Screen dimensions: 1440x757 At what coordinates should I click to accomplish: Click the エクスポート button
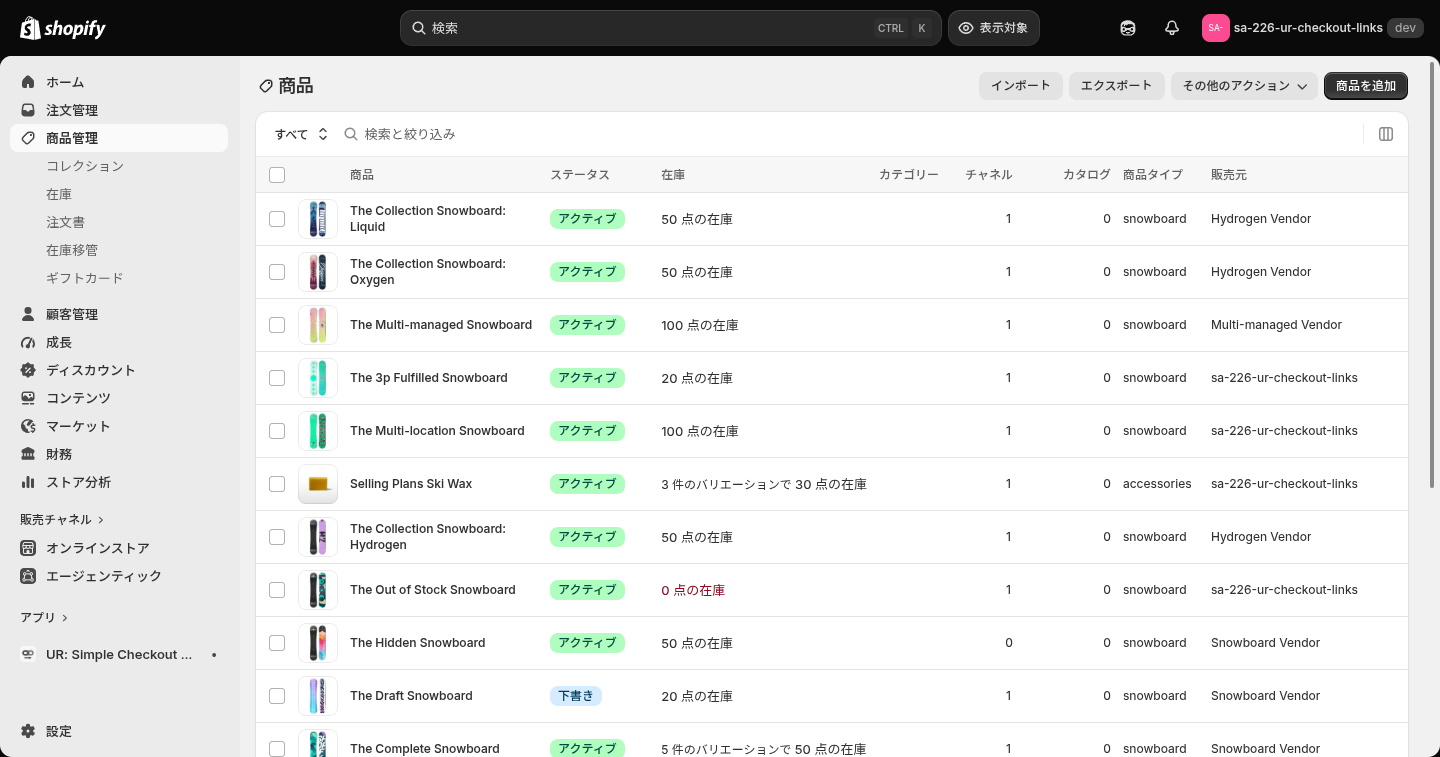click(x=1117, y=86)
